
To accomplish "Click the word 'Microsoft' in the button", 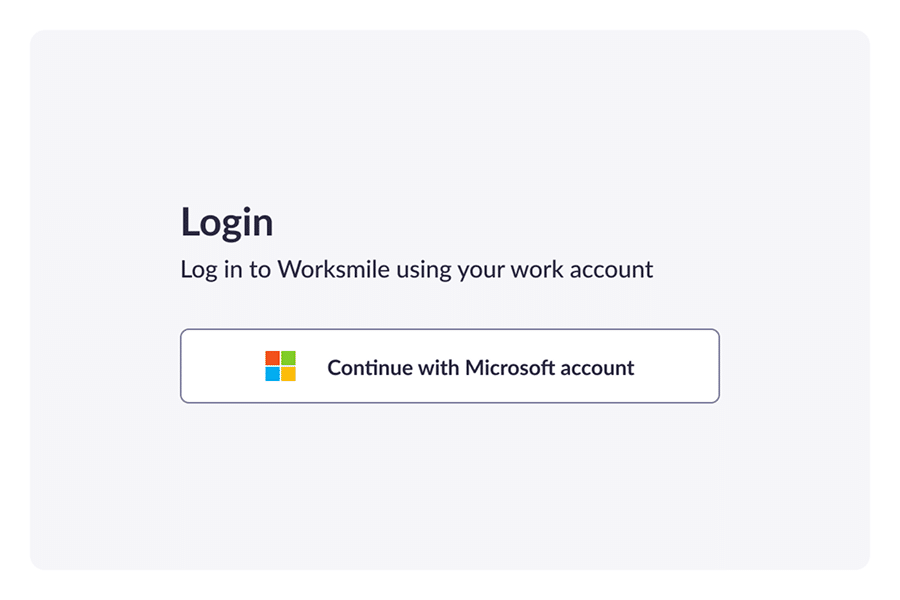I will 510,367.
